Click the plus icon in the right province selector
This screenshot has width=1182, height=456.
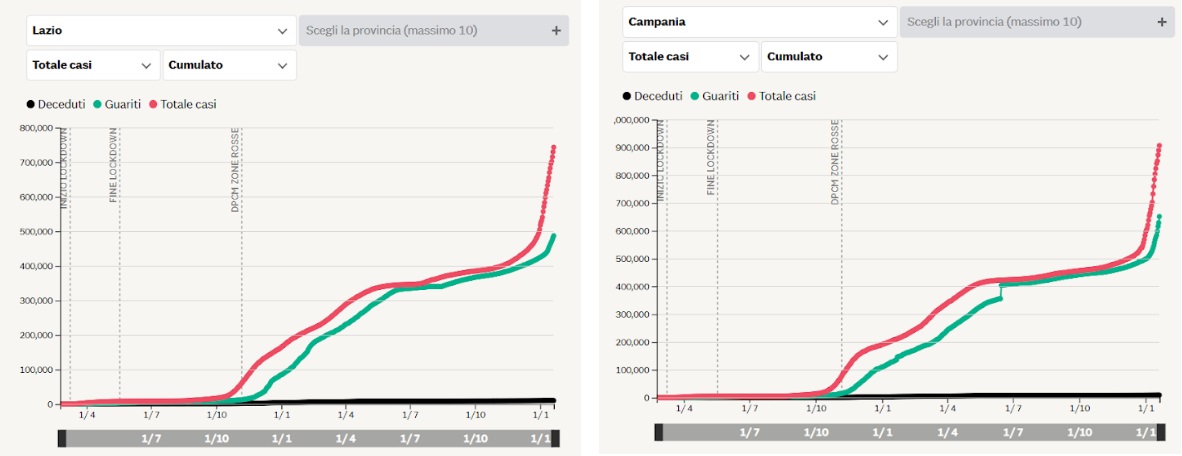click(x=1161, y=22)
